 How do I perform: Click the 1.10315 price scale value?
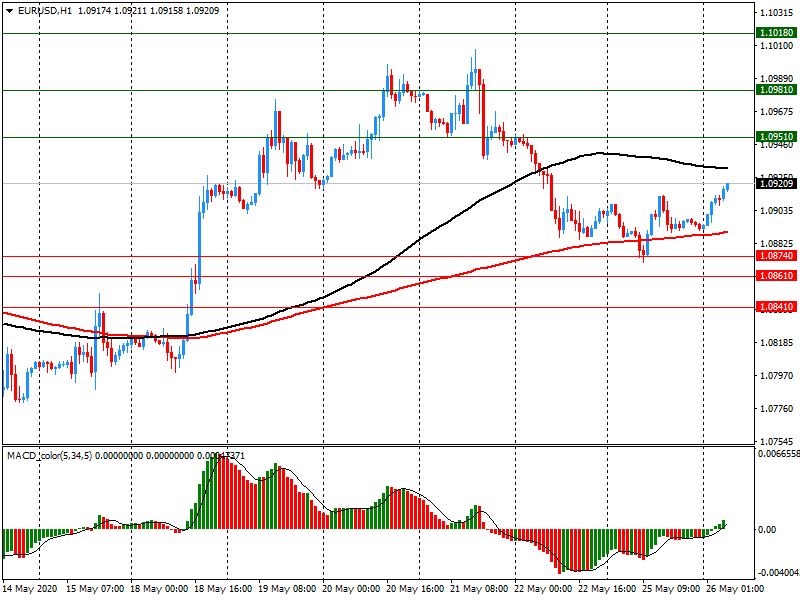777,13
